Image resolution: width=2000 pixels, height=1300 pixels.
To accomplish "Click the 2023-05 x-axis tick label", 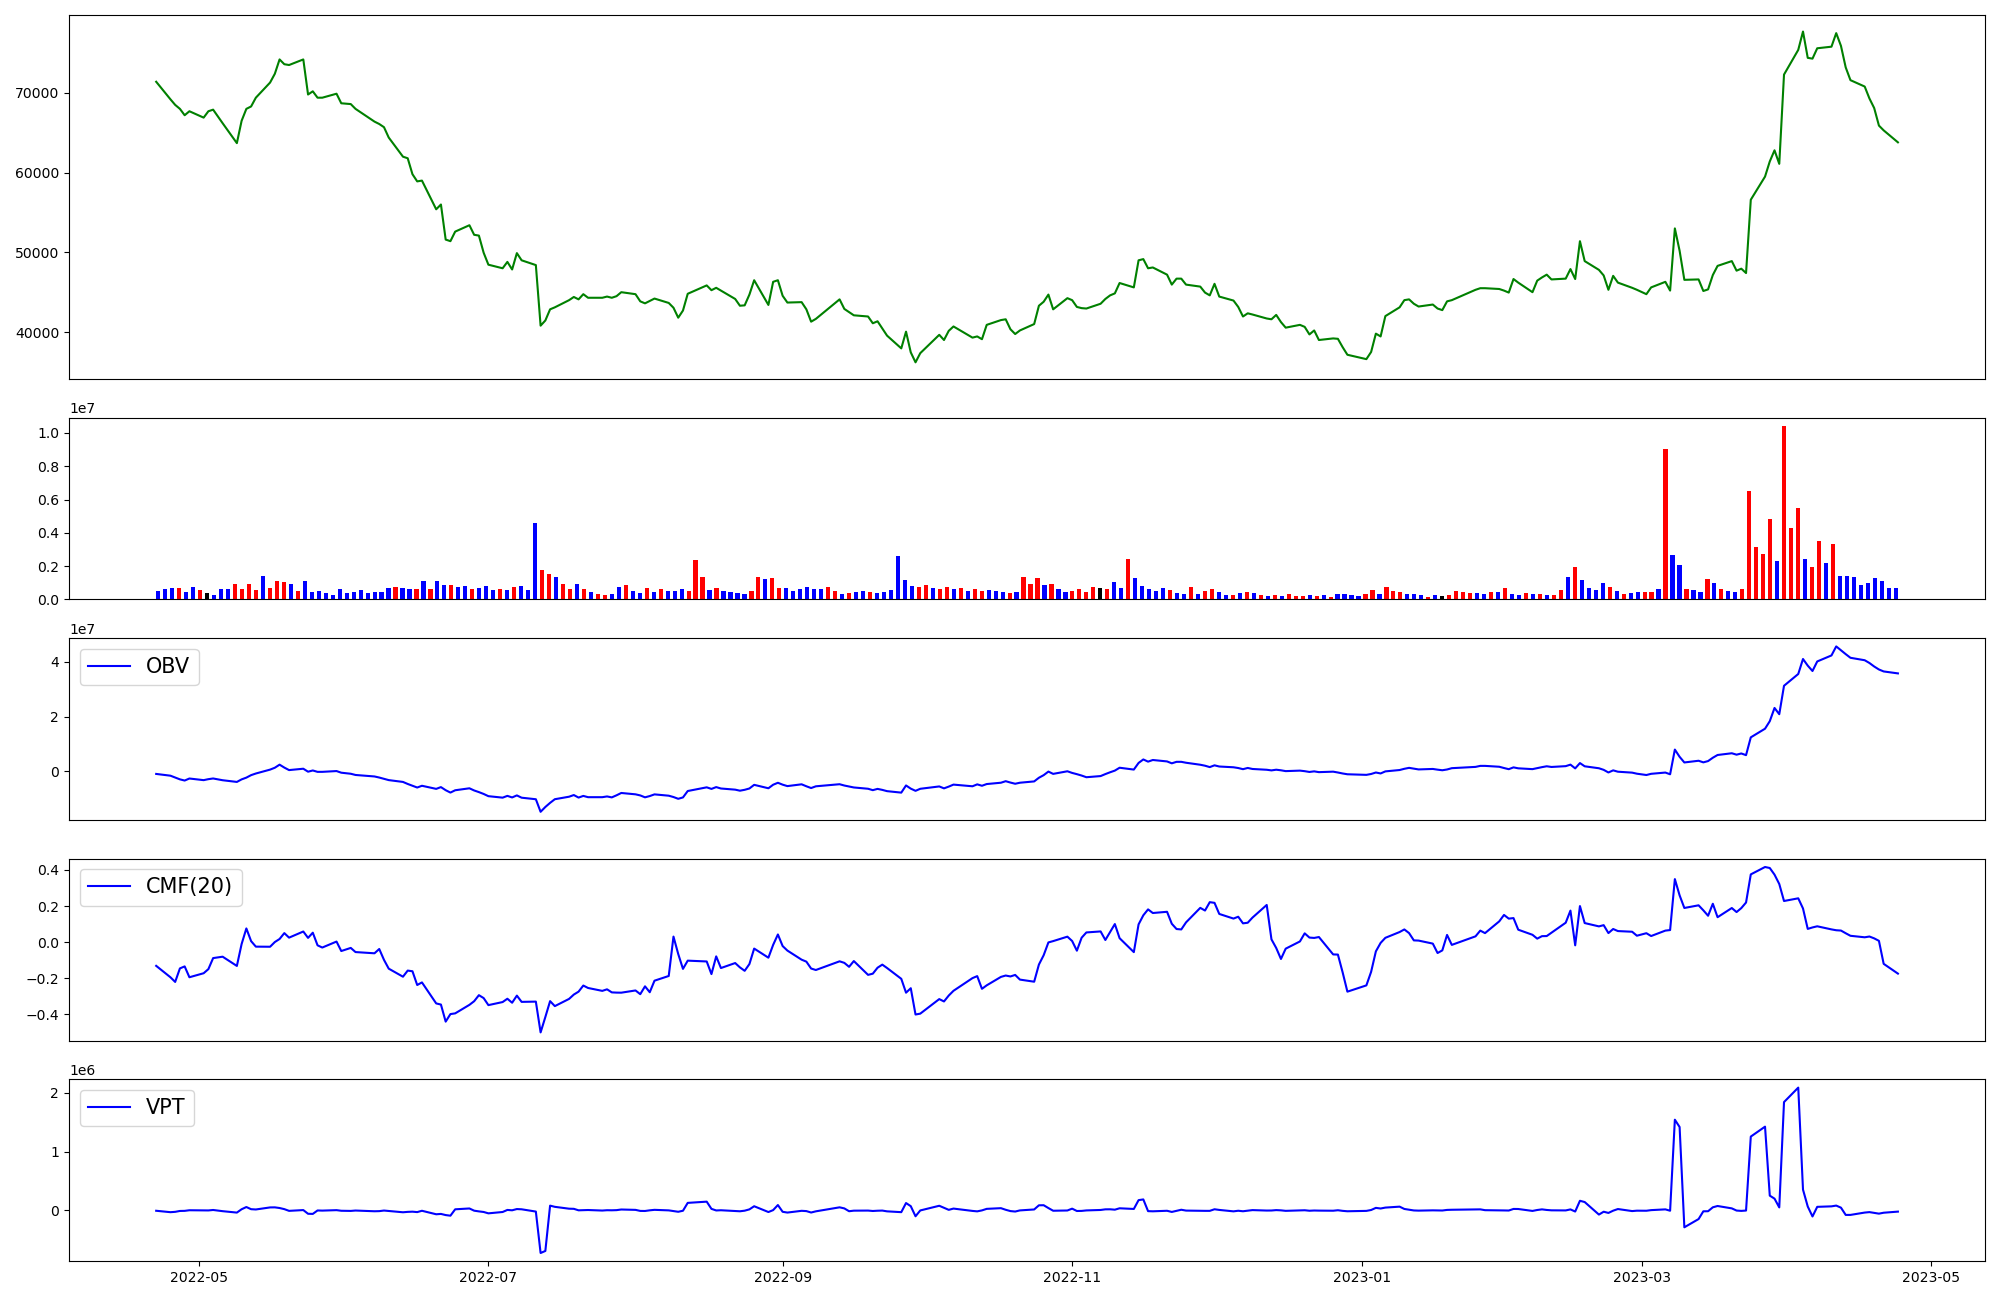I will [x=1930, y=1276].
